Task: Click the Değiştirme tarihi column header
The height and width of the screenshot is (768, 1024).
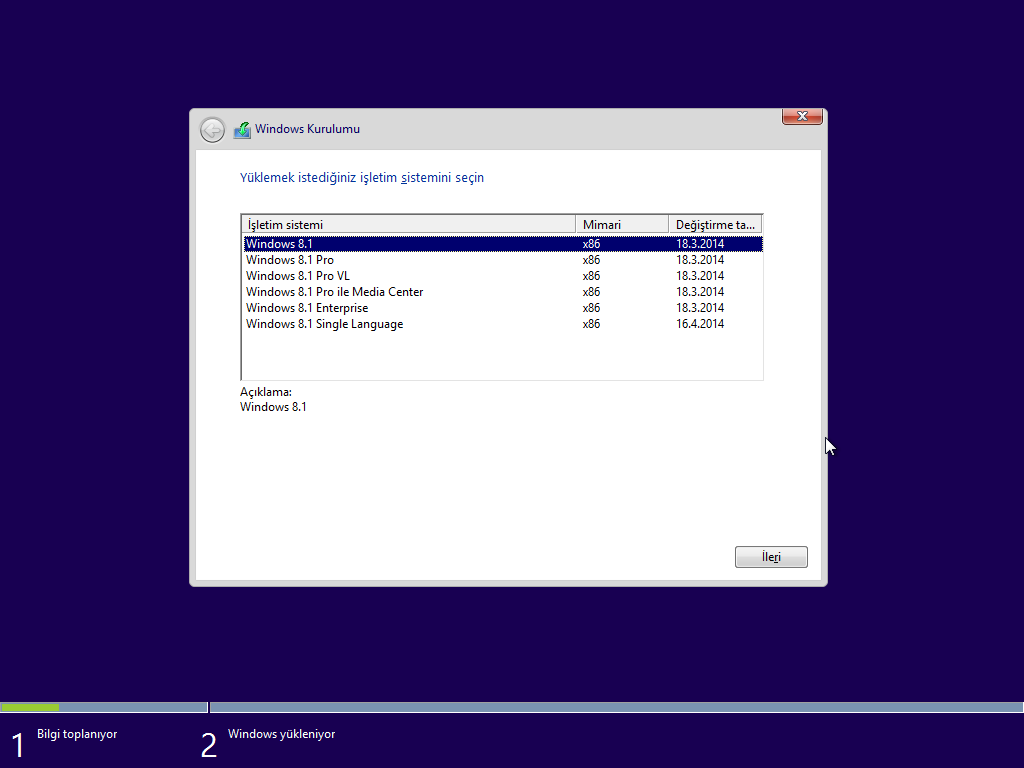Action: [x=714, y=225]
